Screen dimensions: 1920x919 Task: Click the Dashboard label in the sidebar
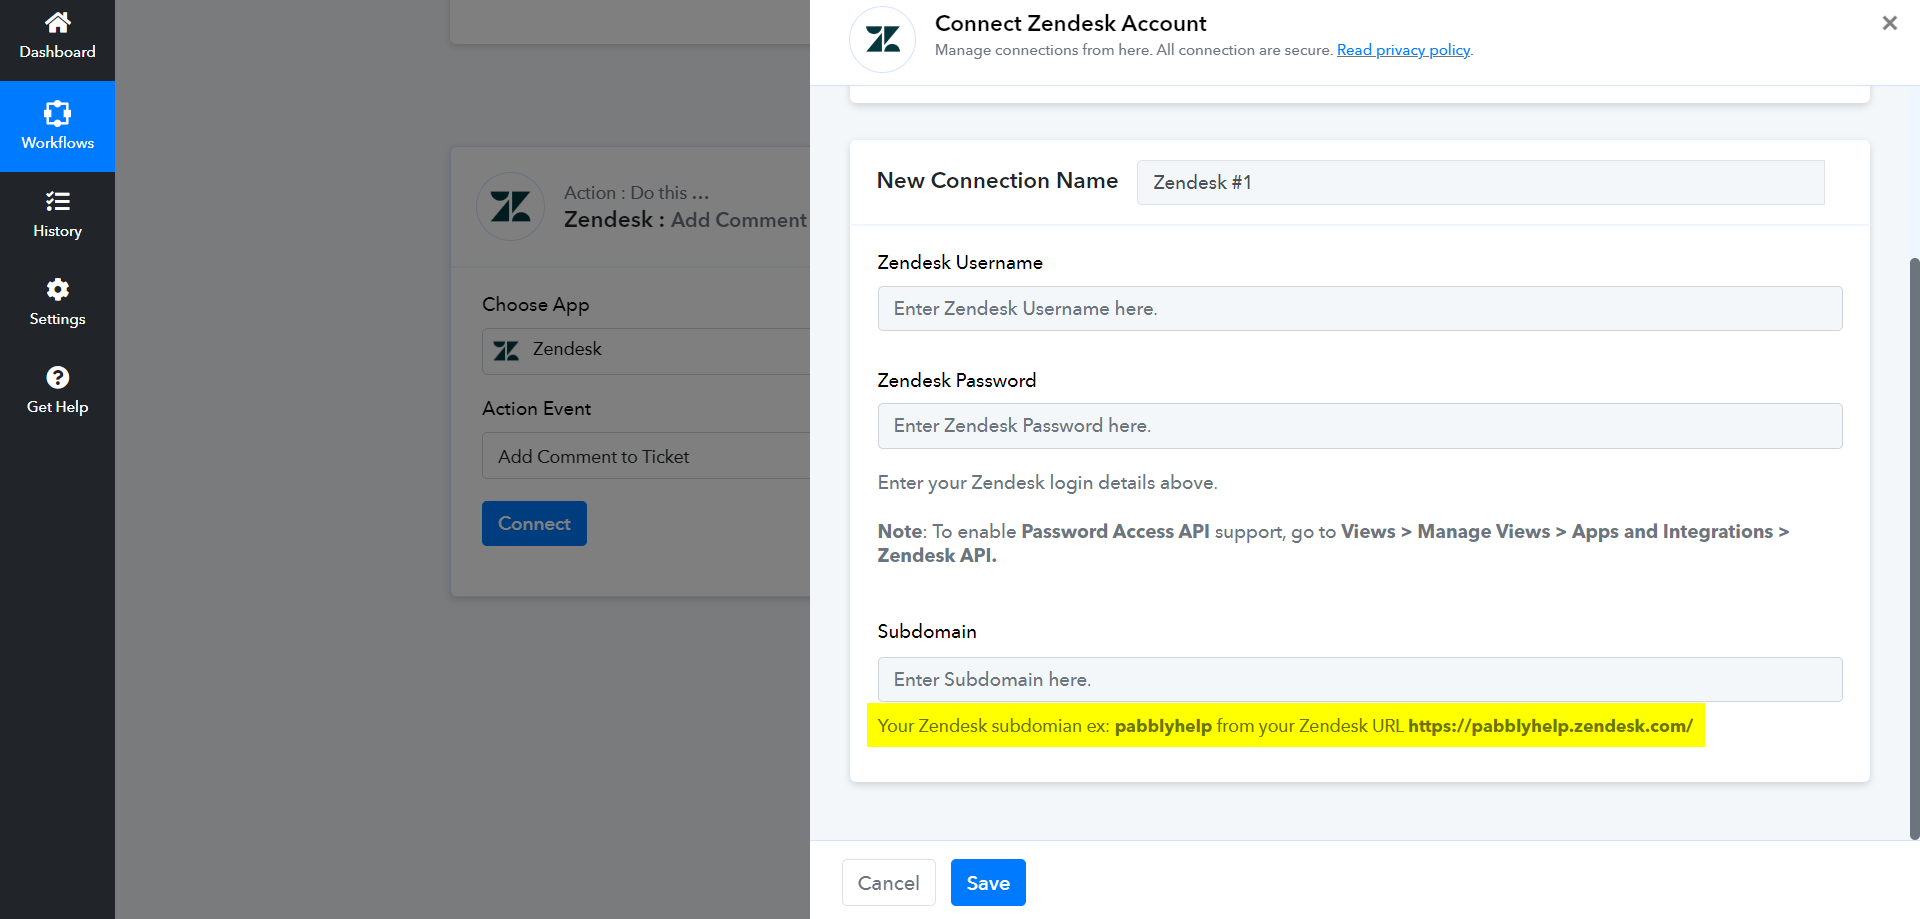(x=58, y=52)
